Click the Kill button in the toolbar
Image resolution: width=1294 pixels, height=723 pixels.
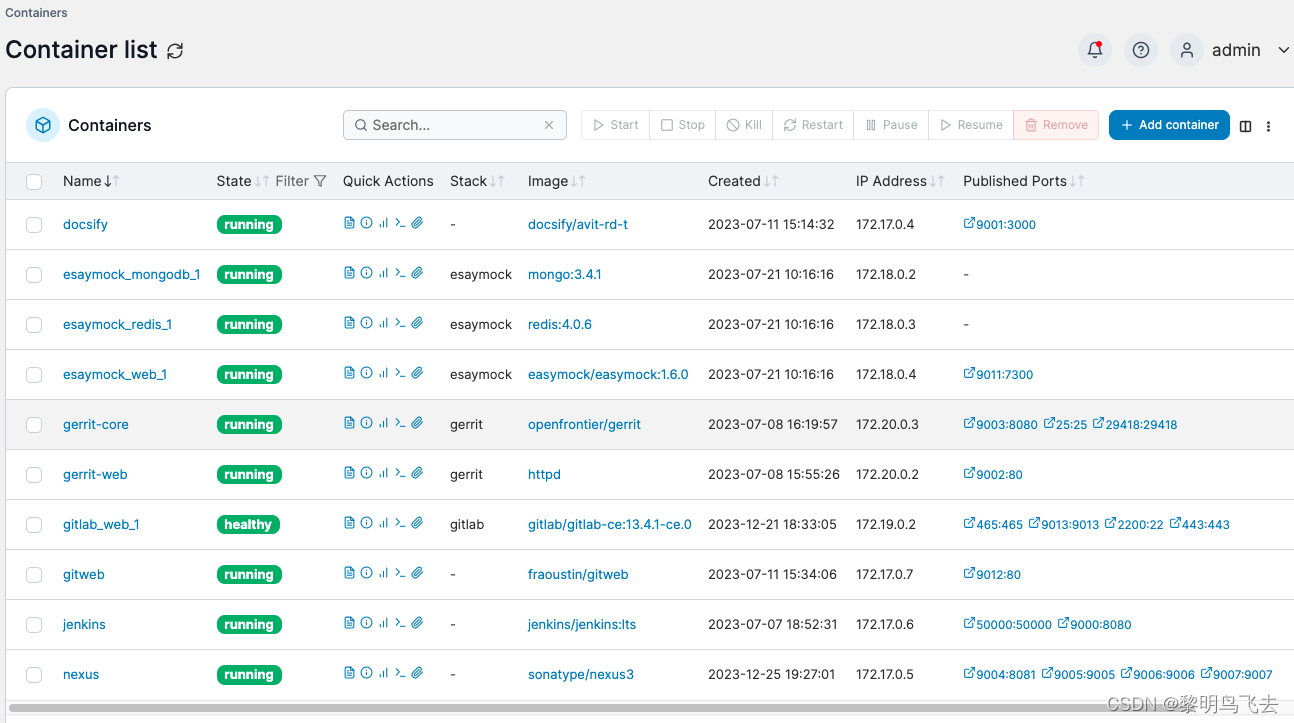pyautogui.click(x=744, y=125)
